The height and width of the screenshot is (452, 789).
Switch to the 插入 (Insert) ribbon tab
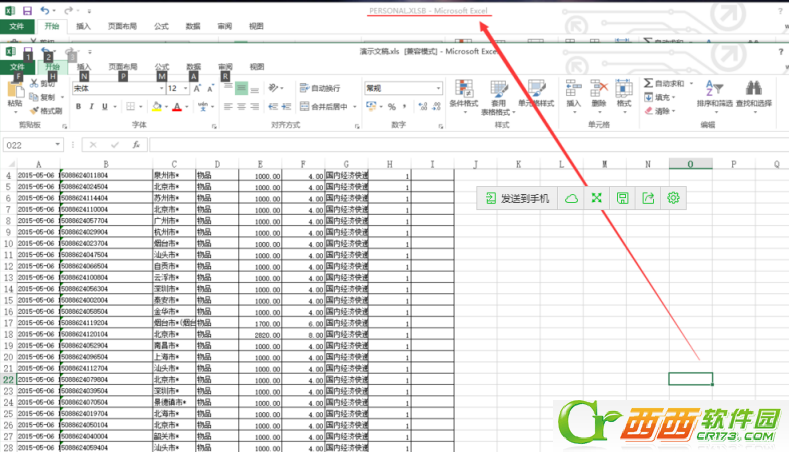[84, 67]
